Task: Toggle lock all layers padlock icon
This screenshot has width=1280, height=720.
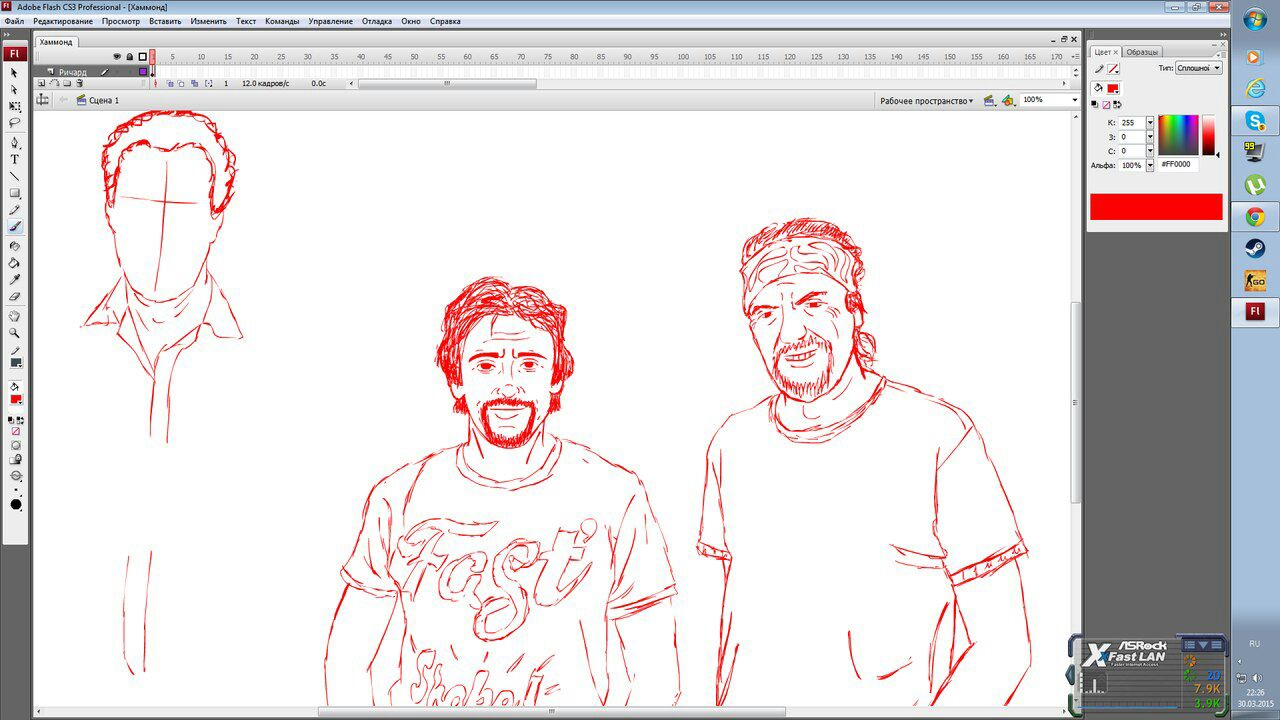Action: point(129,57)
